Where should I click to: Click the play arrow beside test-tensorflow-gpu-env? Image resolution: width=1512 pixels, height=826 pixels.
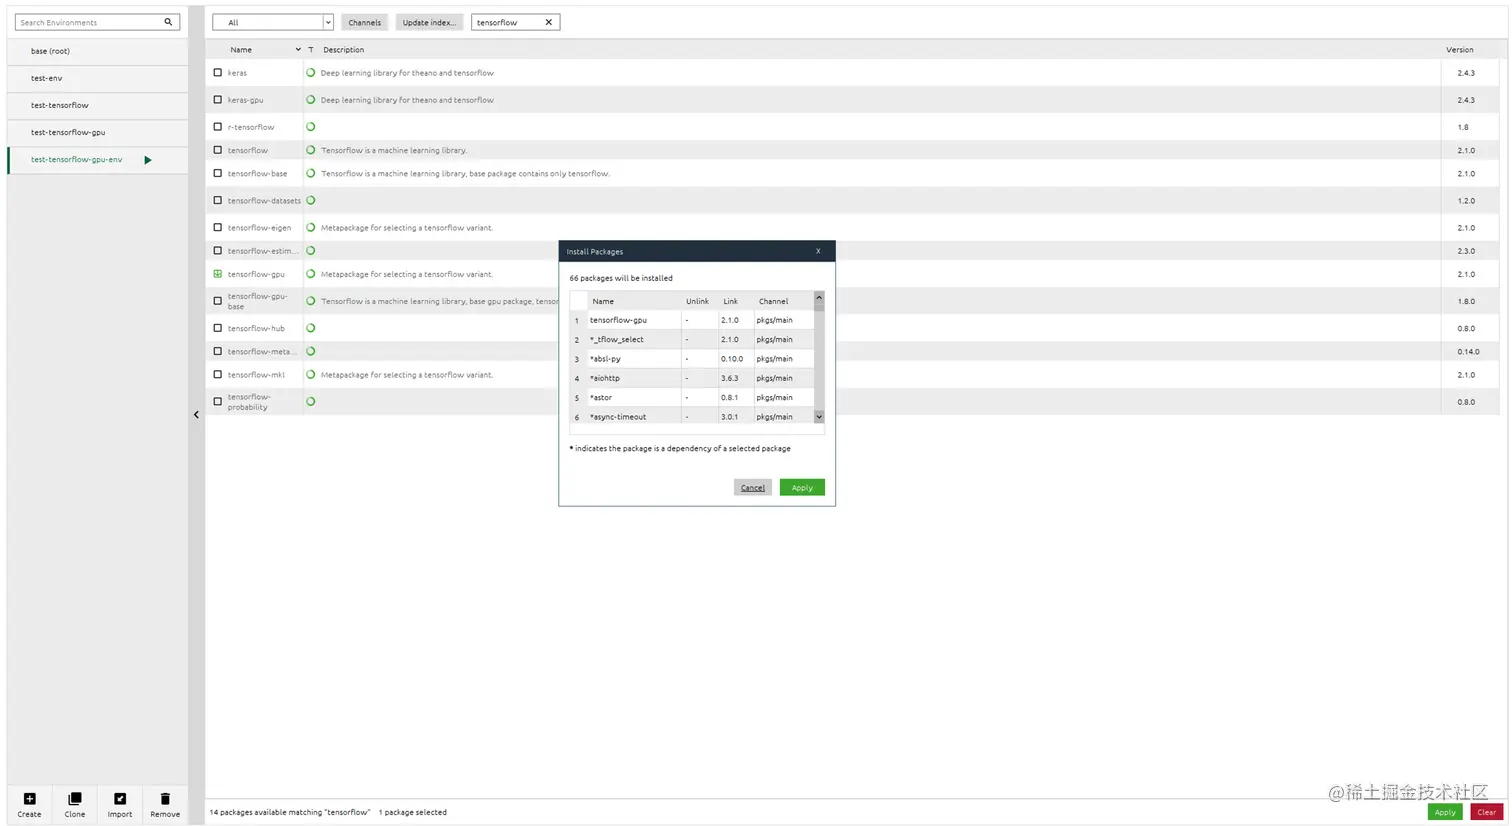(x=148, y=160)
